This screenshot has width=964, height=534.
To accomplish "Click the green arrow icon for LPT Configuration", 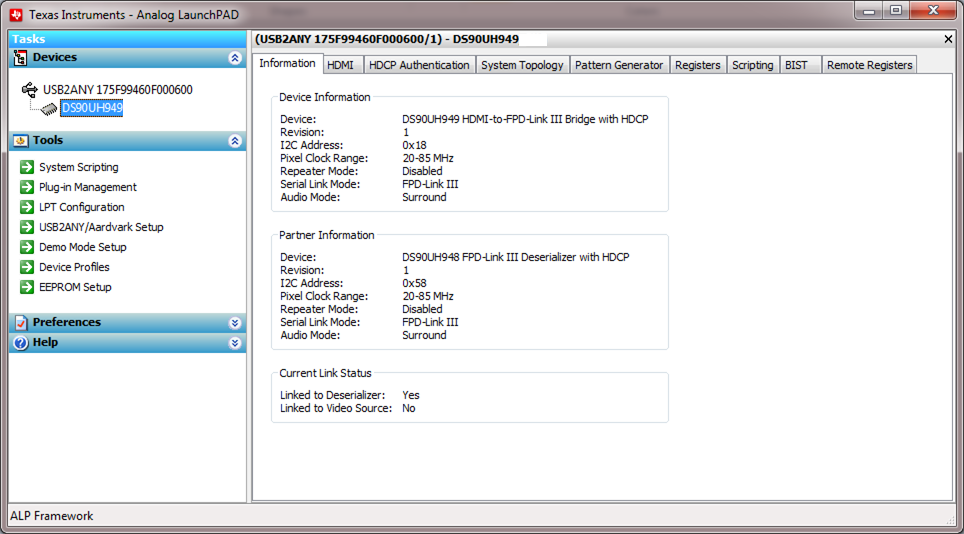I will [x=27, y=207].
